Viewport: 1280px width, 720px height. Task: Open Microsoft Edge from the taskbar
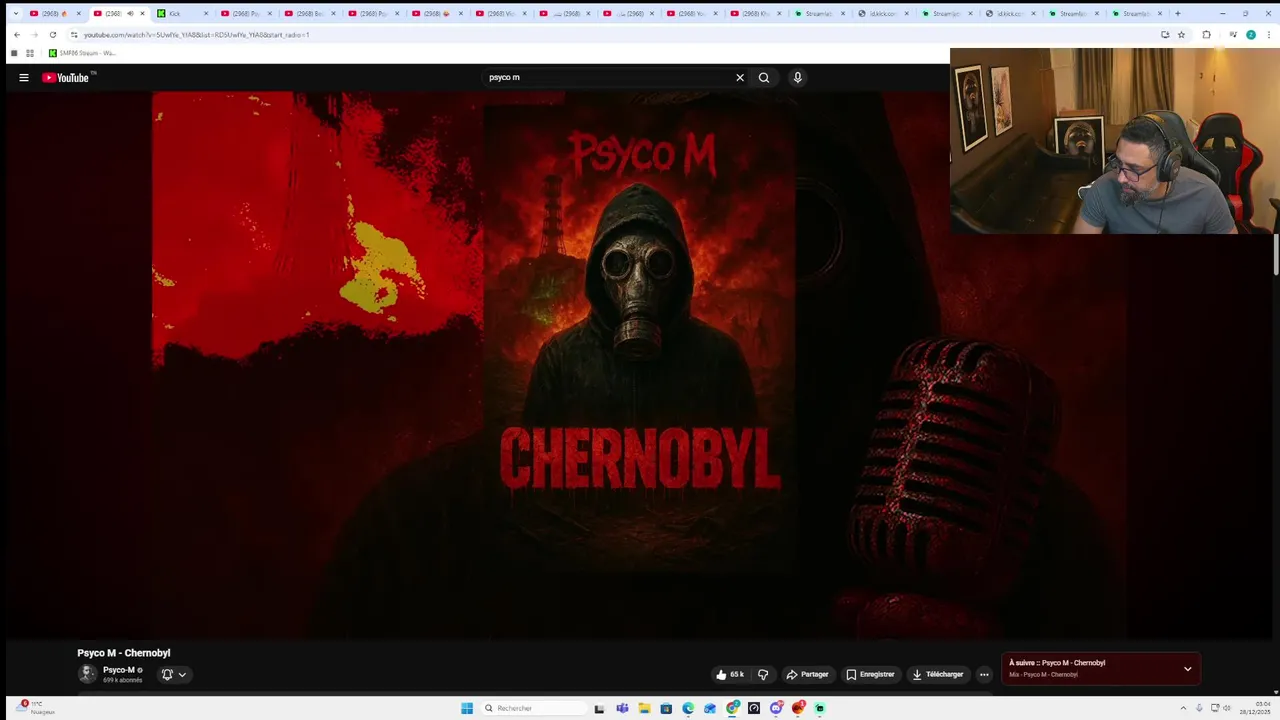coord(688,708)
